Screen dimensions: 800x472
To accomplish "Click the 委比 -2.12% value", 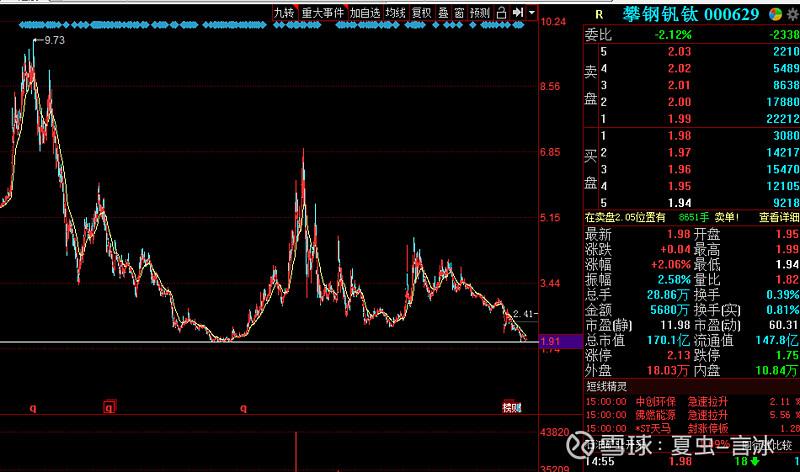I will pos(673,35).
